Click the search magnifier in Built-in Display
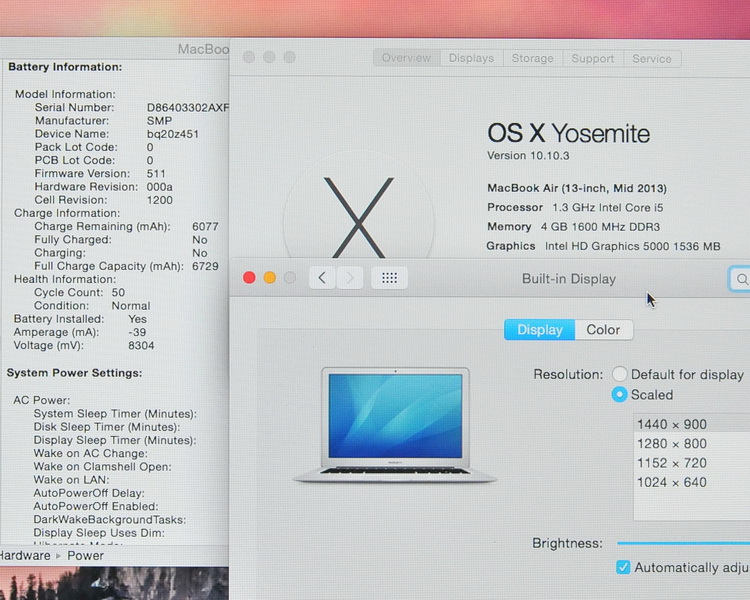This screenshot has height=600, width=750. (741, 279)
